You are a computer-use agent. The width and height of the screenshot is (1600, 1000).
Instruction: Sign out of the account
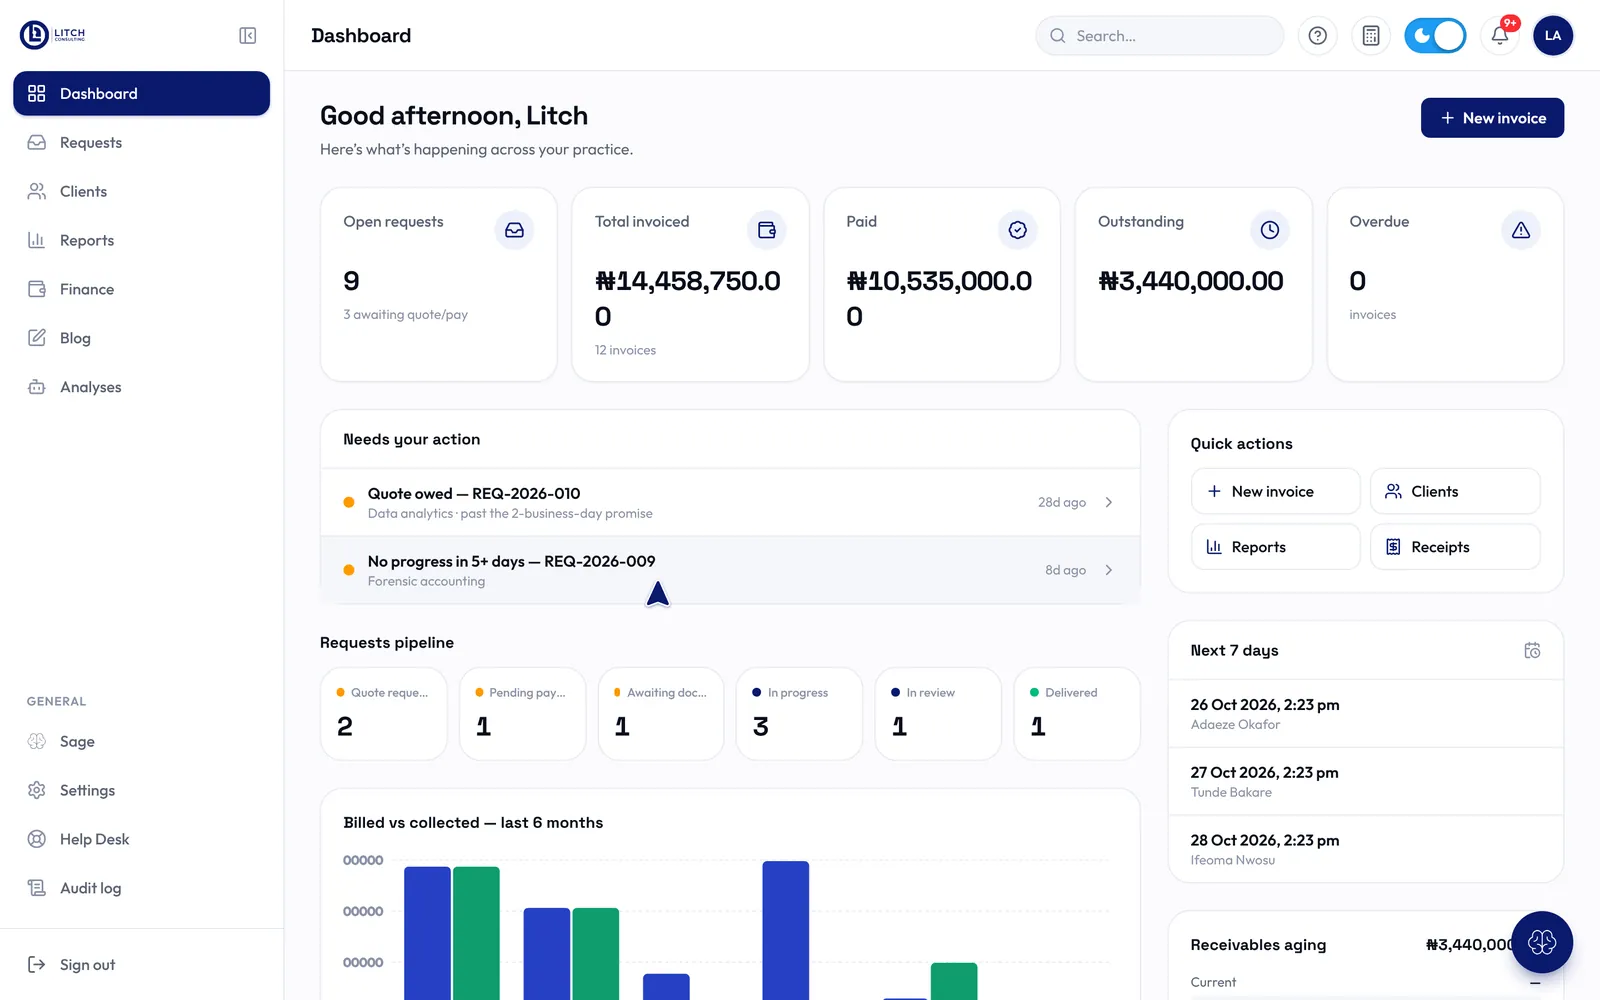point(141,964)
